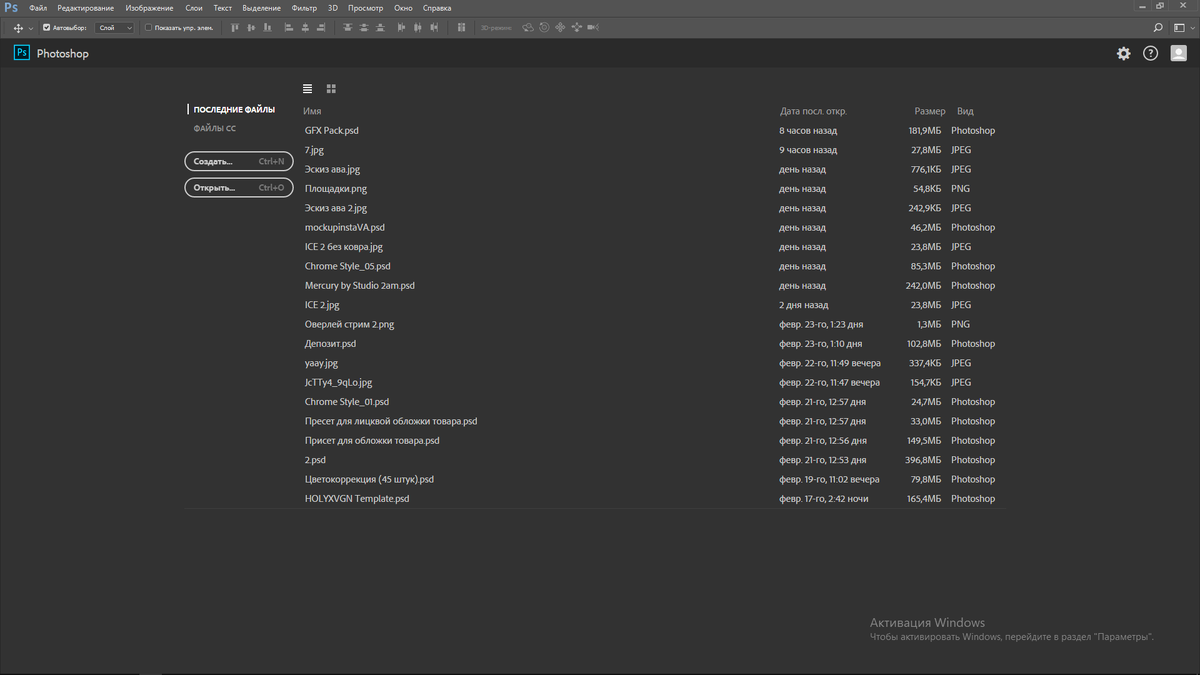This screenshot has height=675, width=1200.
Task: Open the Справка menu
Action: [x=437, y=7]
